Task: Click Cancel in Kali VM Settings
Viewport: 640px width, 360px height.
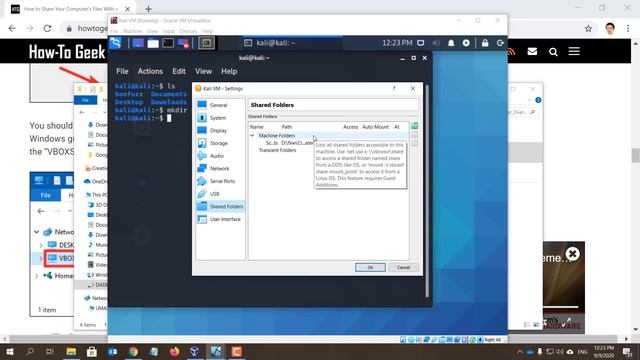Action: (x=403, y=267)
